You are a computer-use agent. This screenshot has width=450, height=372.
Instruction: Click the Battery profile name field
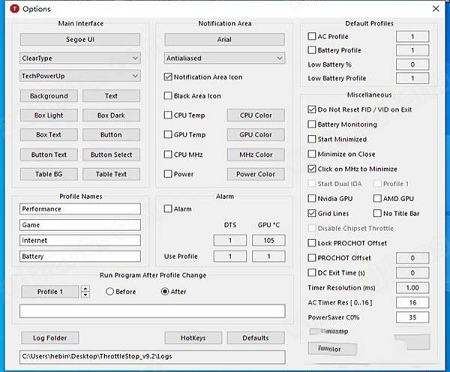coord(80,256)
